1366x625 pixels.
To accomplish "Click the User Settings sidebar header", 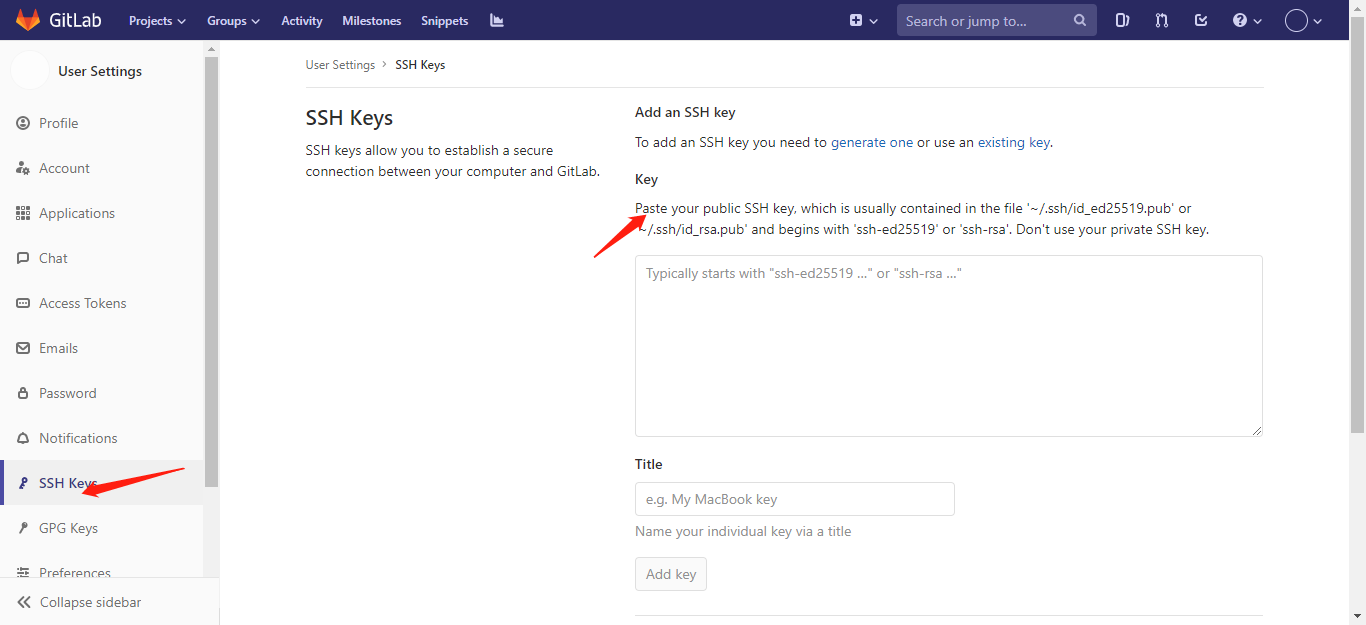I will coord(100,71).
